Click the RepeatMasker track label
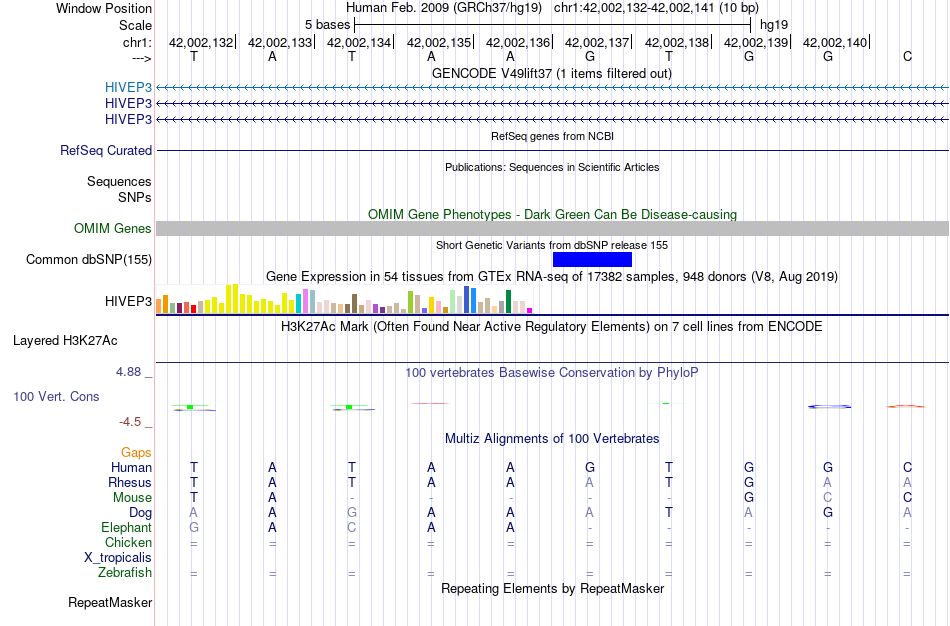 tap(110, 602)
